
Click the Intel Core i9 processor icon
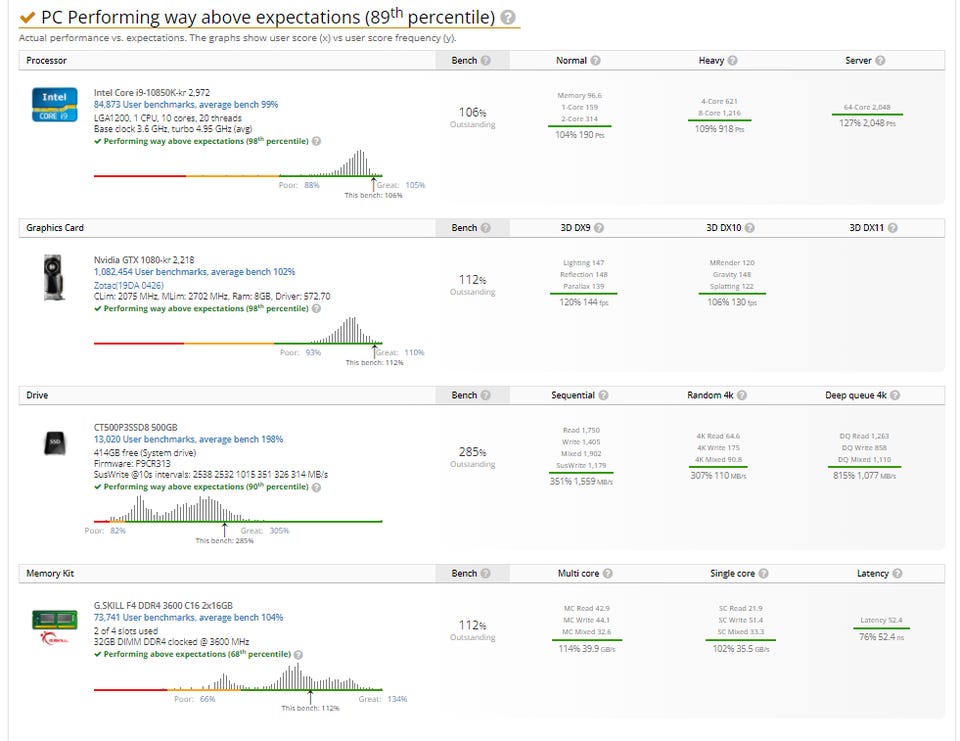tap(53, 105)
